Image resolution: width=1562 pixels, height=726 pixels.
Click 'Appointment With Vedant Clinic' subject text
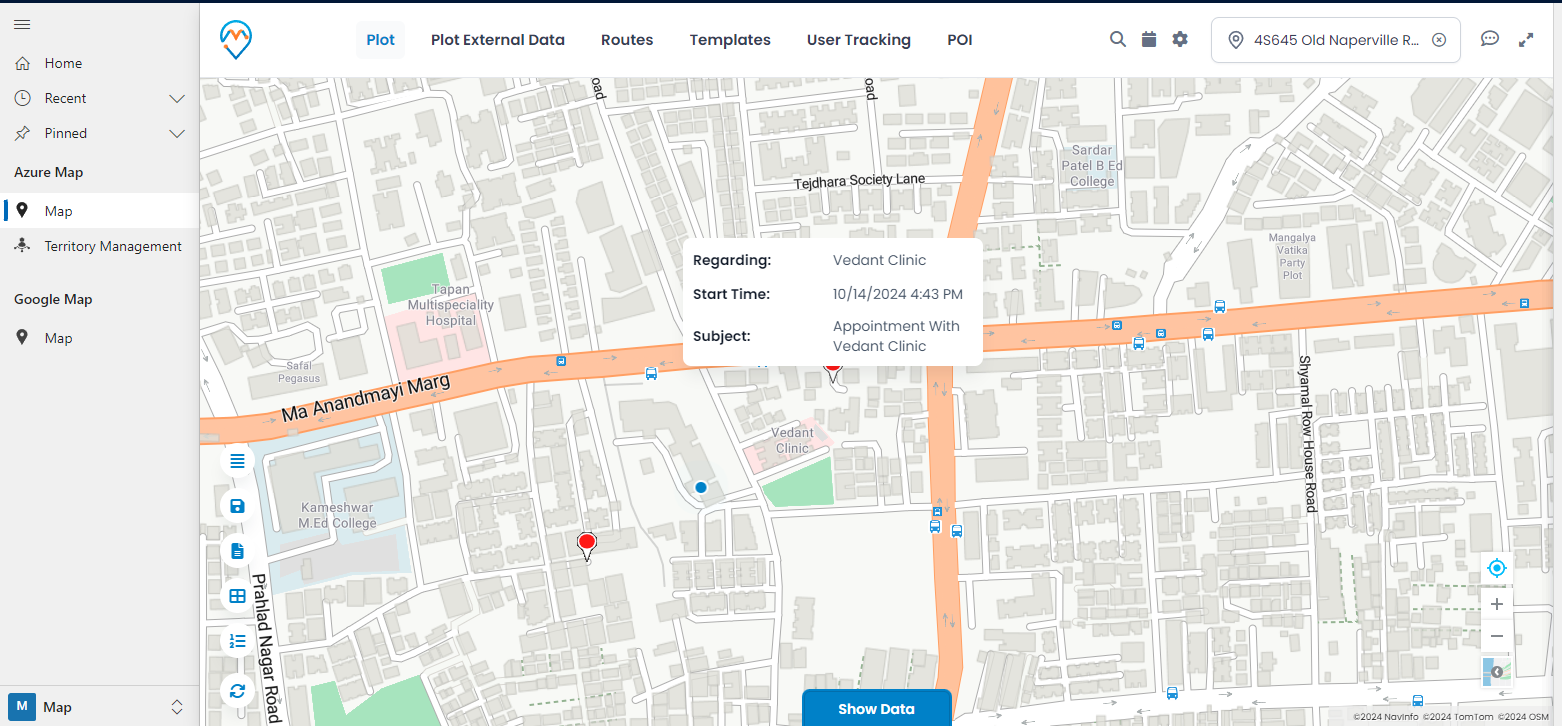896,336
